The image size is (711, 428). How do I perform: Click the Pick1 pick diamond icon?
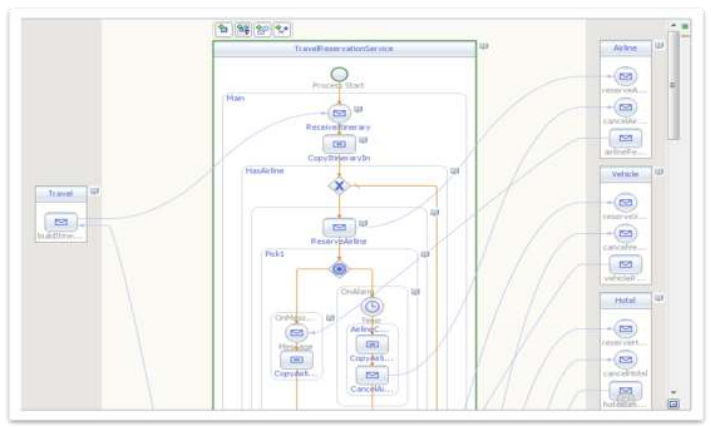tap(339, 269)
